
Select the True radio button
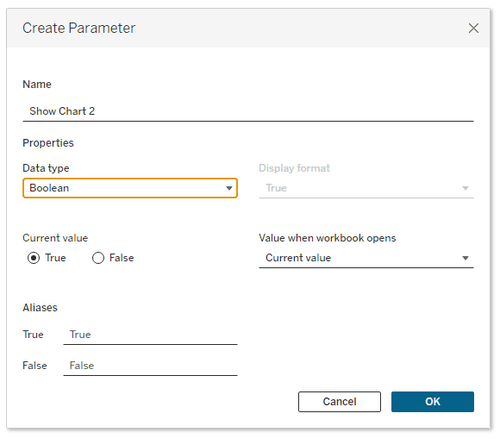[x=34, y=258]
